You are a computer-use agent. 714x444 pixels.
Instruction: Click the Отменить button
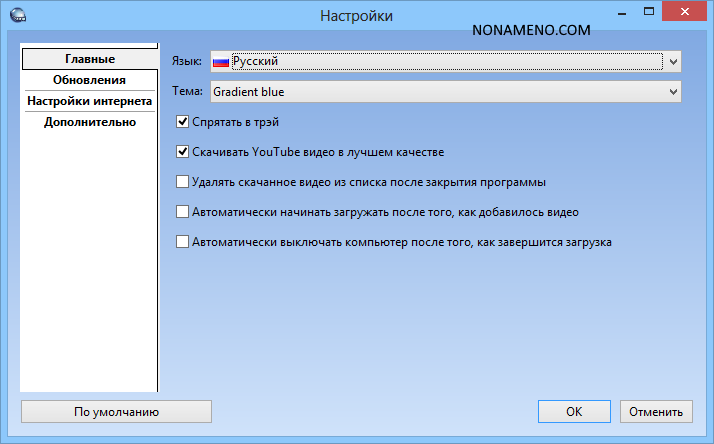pos(656,411)
